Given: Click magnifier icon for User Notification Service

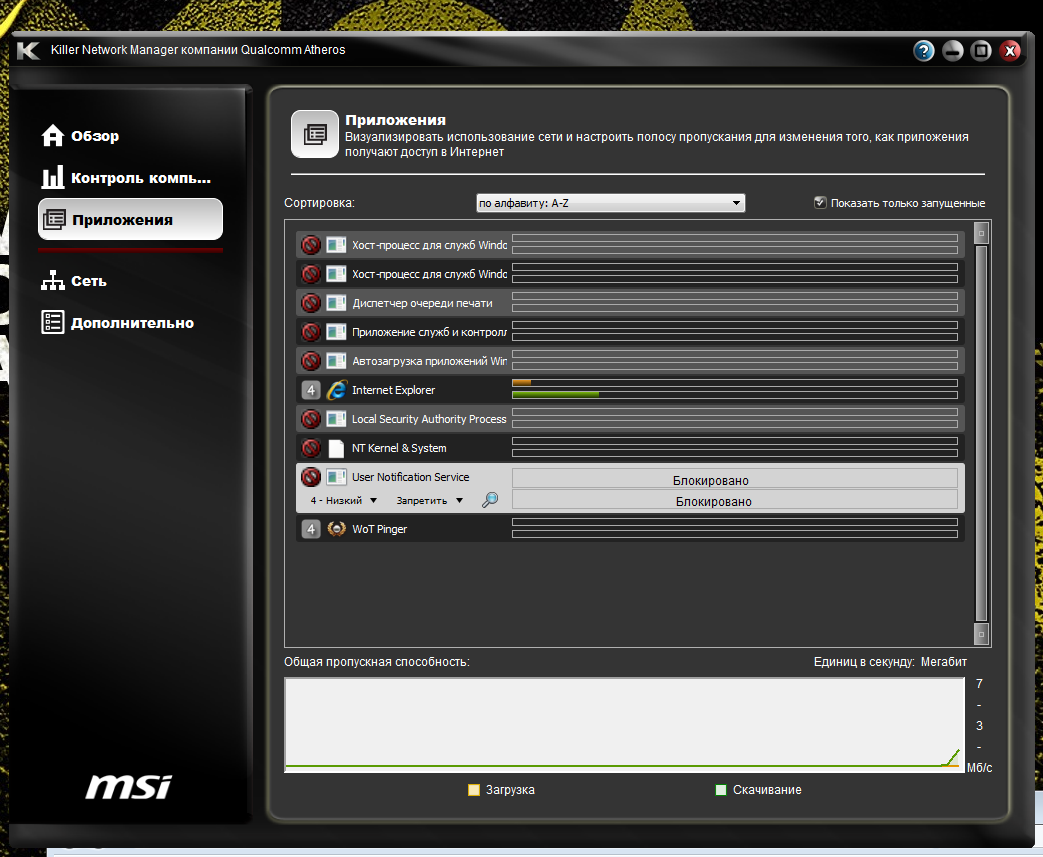Looking at the screenshot, I should [x=490, y=500].
